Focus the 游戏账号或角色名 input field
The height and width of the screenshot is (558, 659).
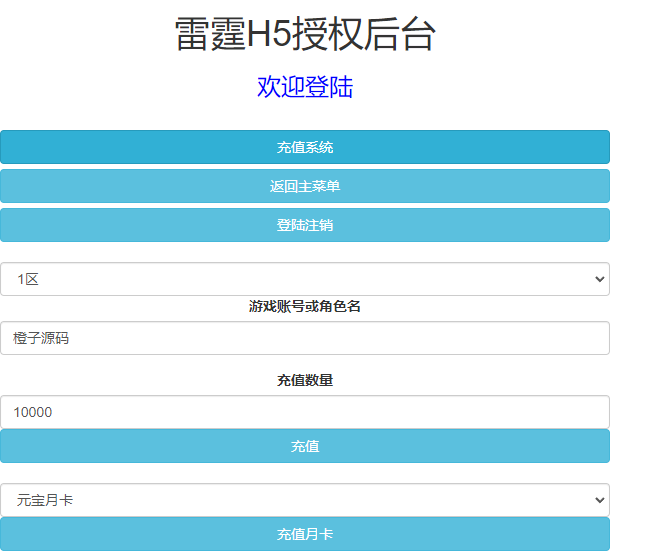click(304, 338)
